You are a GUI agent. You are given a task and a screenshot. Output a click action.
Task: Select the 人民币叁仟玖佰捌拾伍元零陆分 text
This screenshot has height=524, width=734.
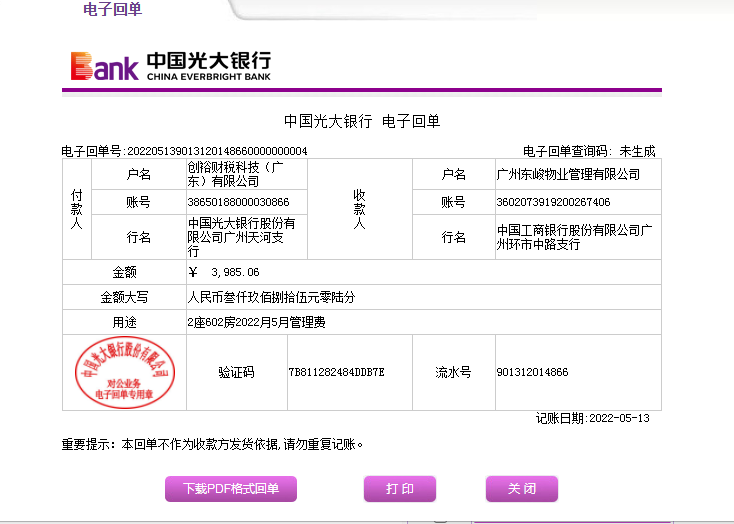click(271, 298)
